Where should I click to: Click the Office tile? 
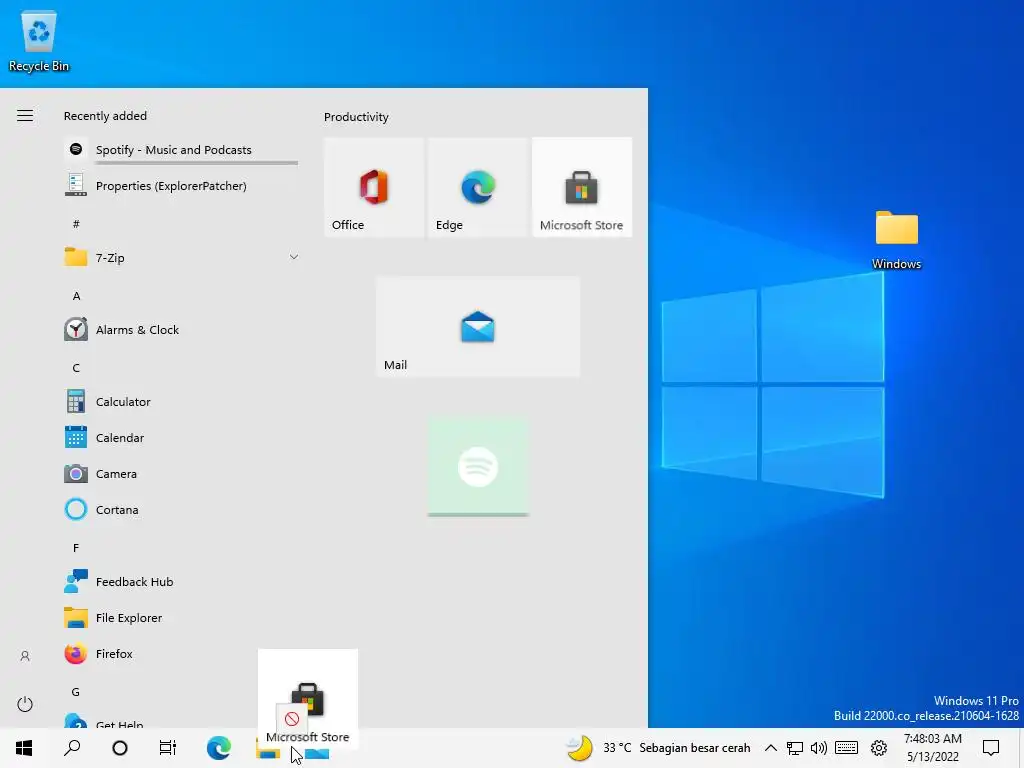[x=374, y=187]
